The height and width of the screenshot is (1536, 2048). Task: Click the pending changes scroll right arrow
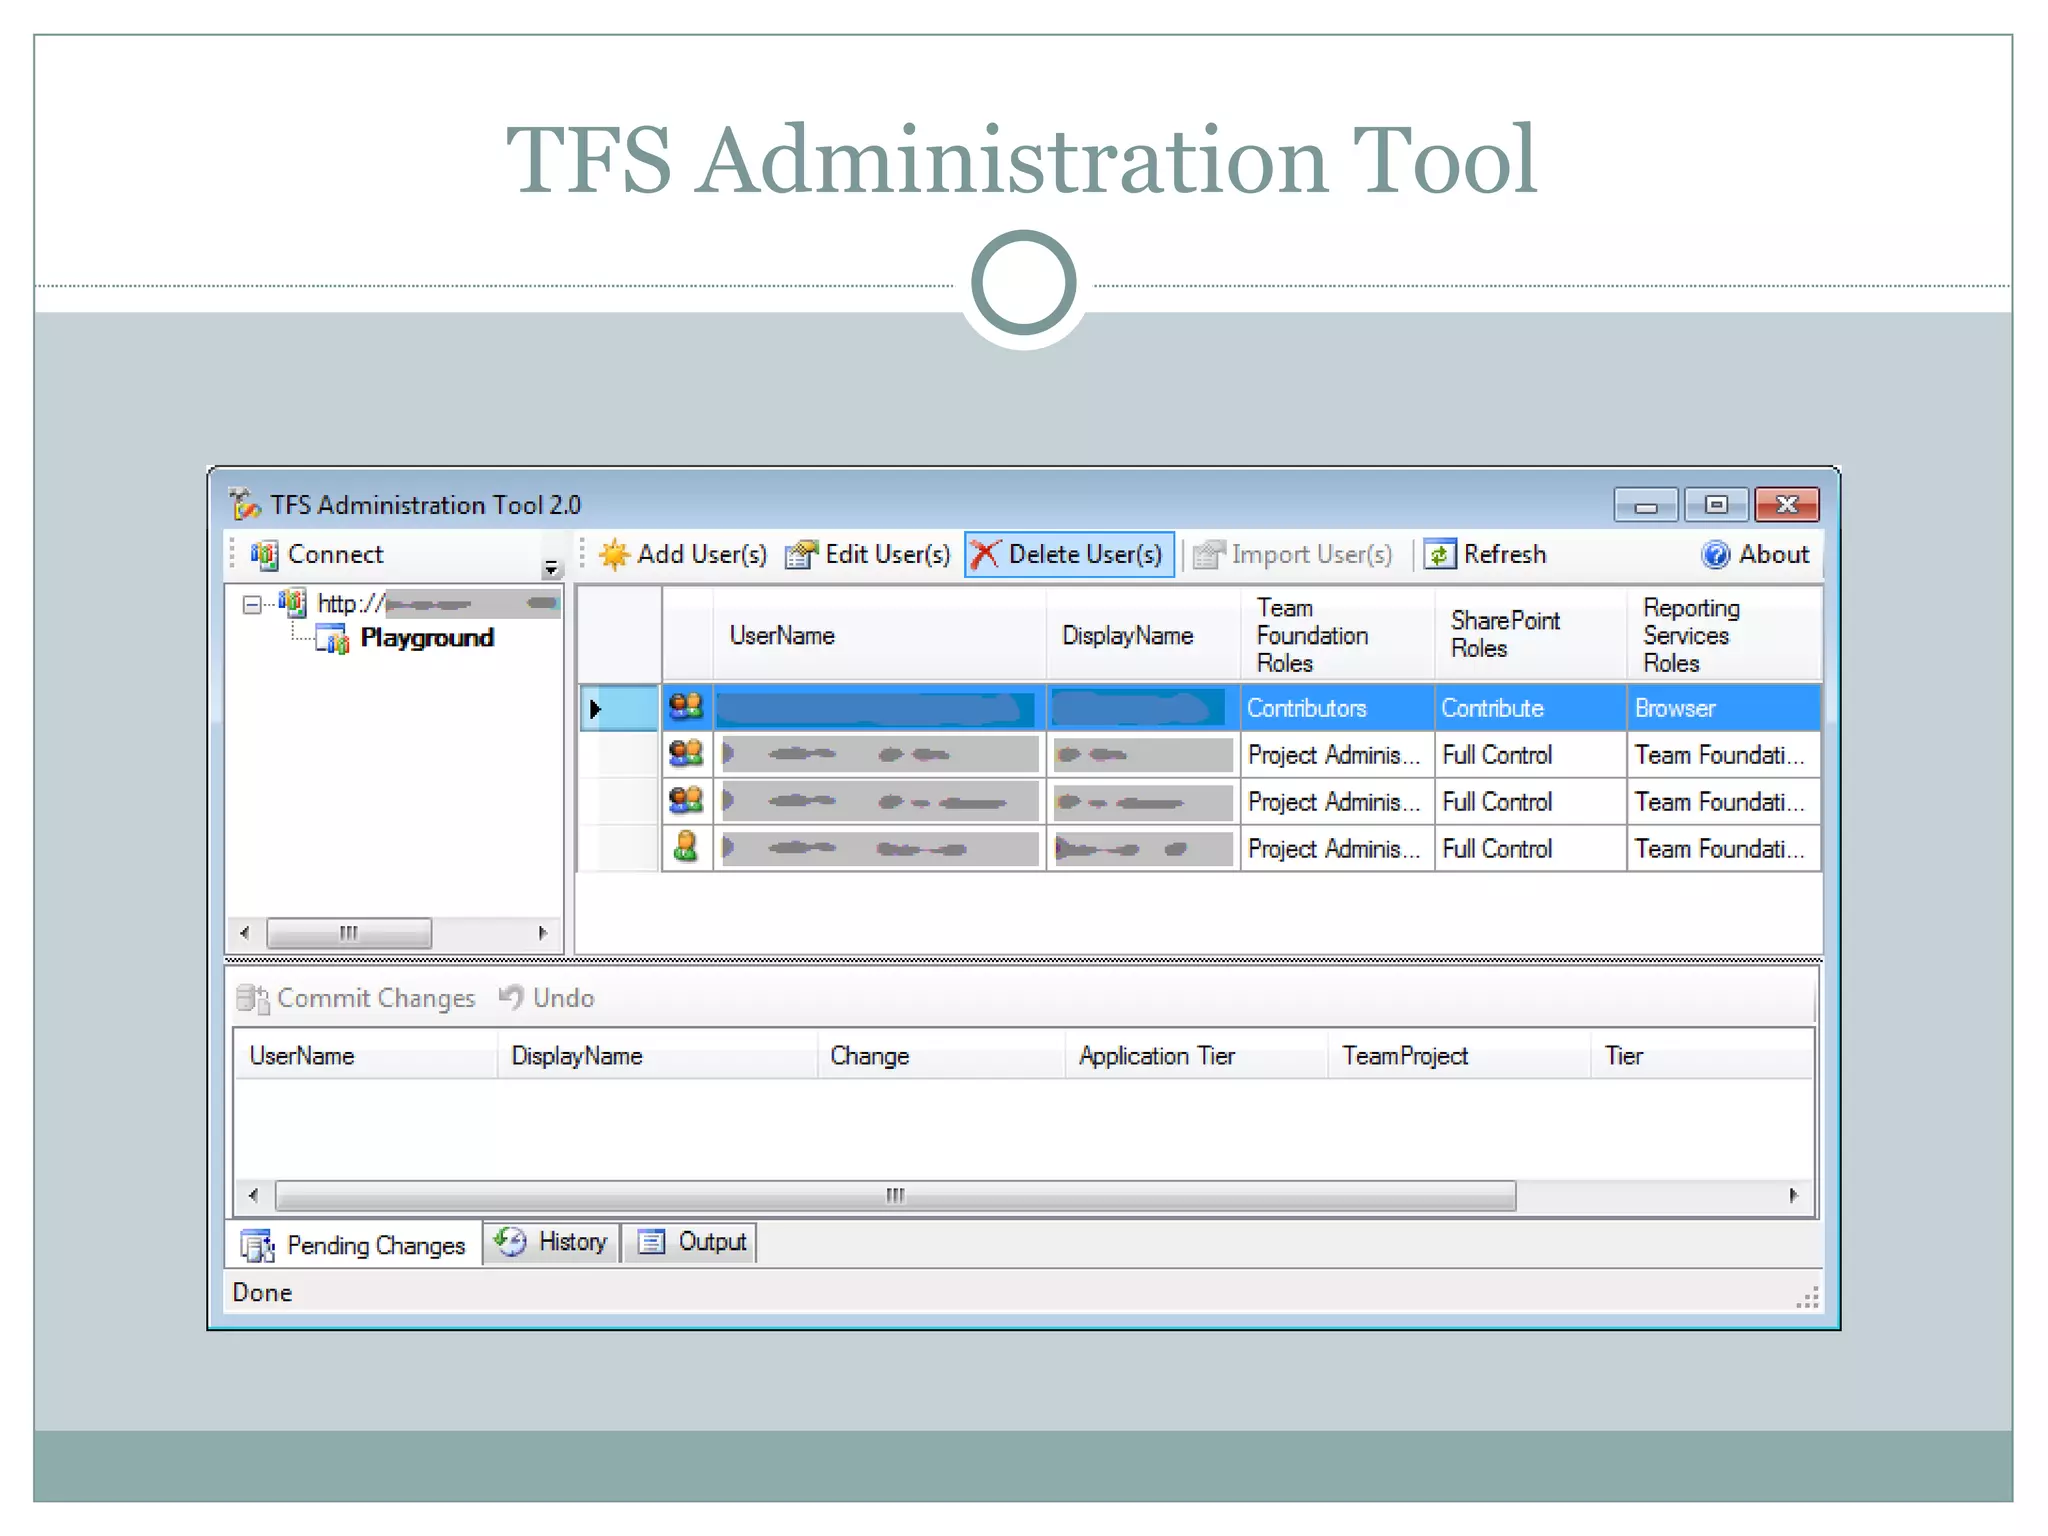[1794, 1195]
